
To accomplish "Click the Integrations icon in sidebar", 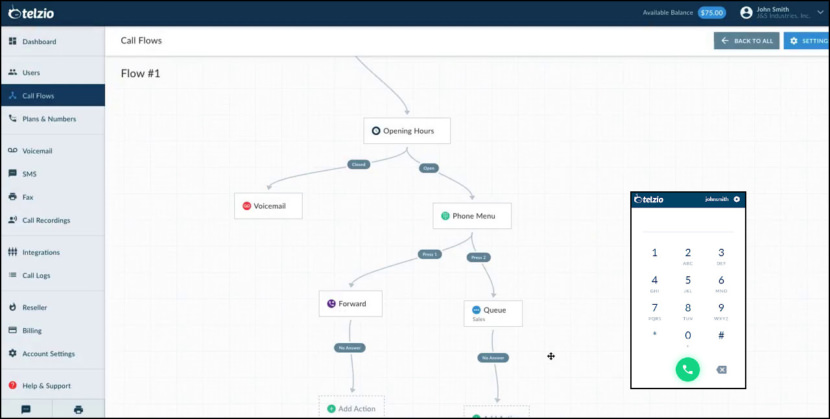I will 13,252.
